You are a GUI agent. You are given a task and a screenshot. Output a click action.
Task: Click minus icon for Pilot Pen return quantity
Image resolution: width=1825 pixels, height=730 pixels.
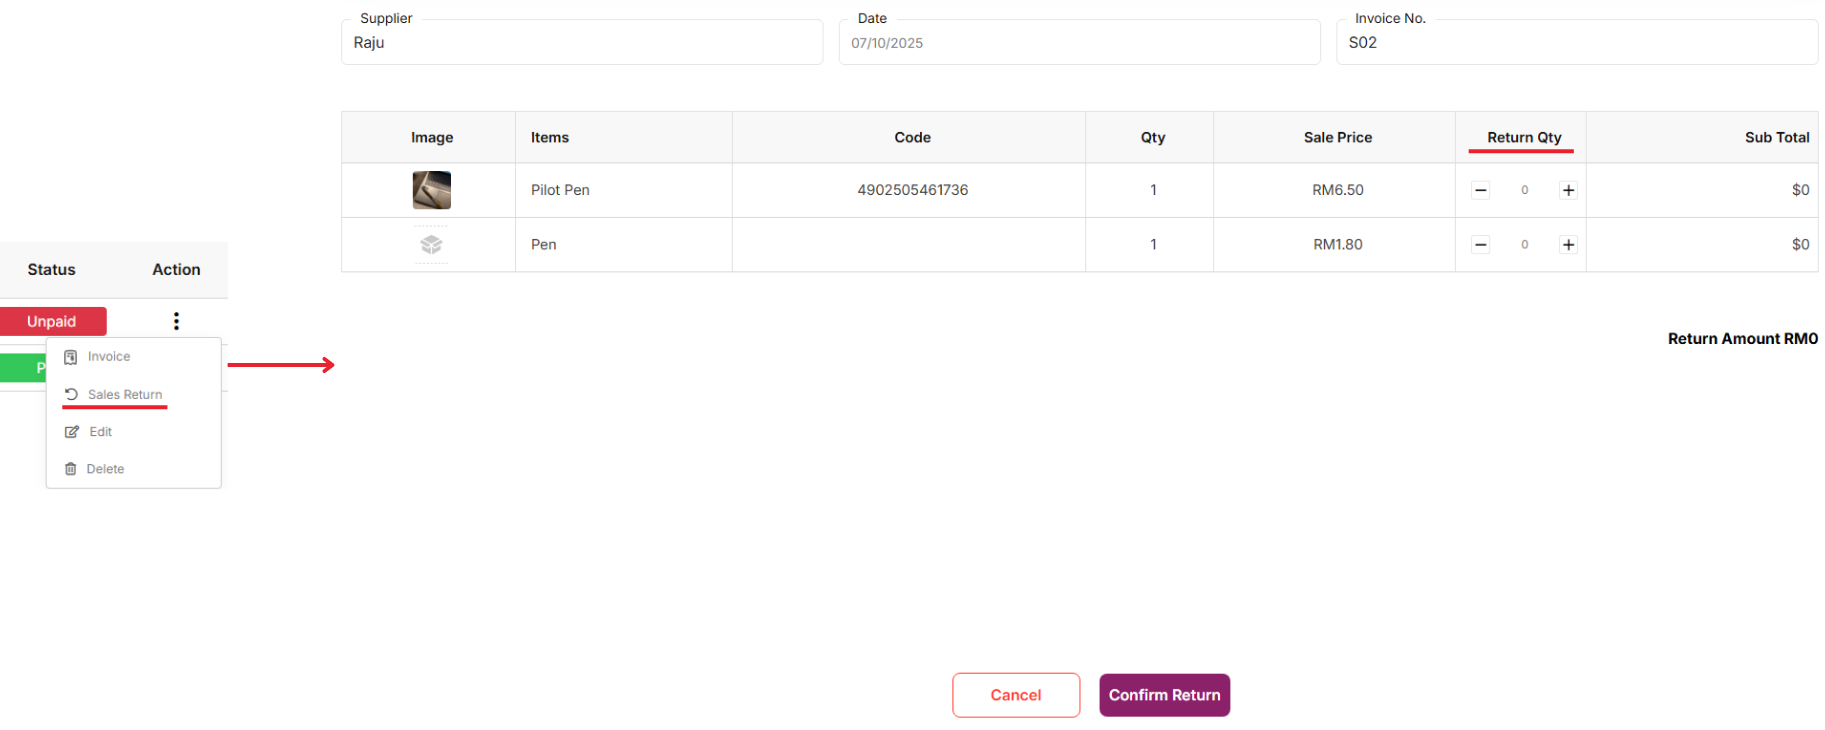pos(1481,190)
